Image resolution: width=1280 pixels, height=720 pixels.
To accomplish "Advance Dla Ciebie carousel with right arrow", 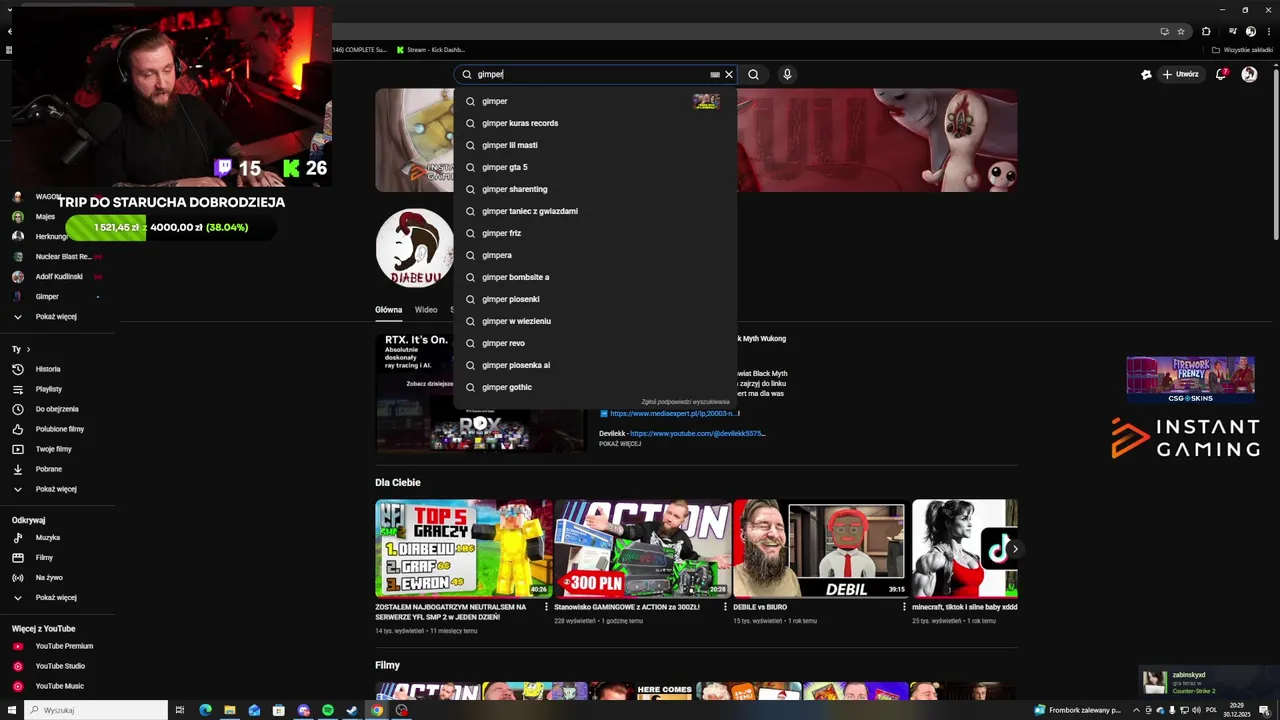I will click(x=1015, y=549).
